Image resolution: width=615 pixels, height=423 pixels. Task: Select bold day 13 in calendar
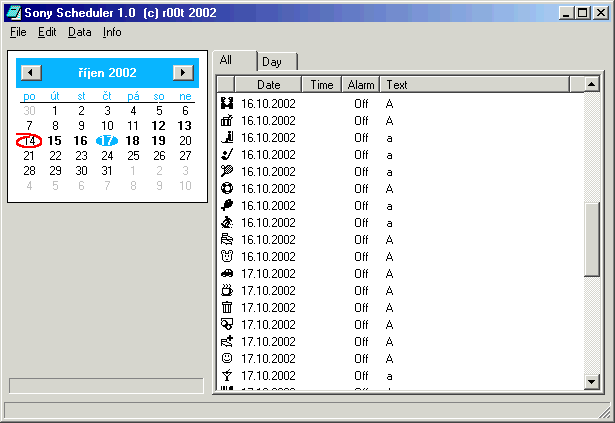pyautogui.click(x=185, y=126)
